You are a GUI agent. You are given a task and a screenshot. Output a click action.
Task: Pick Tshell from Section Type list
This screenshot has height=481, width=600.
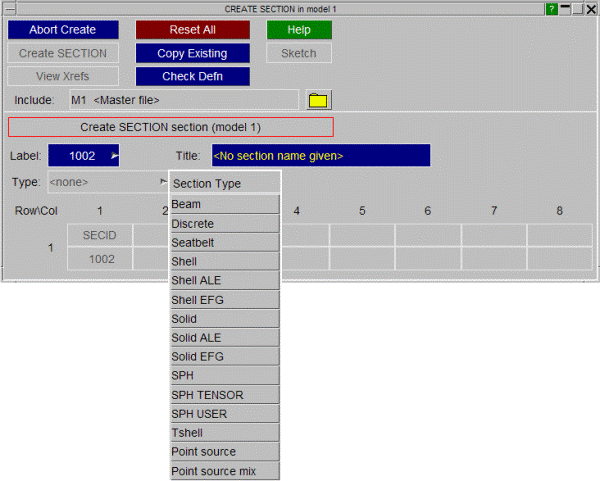click(x=225, y=433)
